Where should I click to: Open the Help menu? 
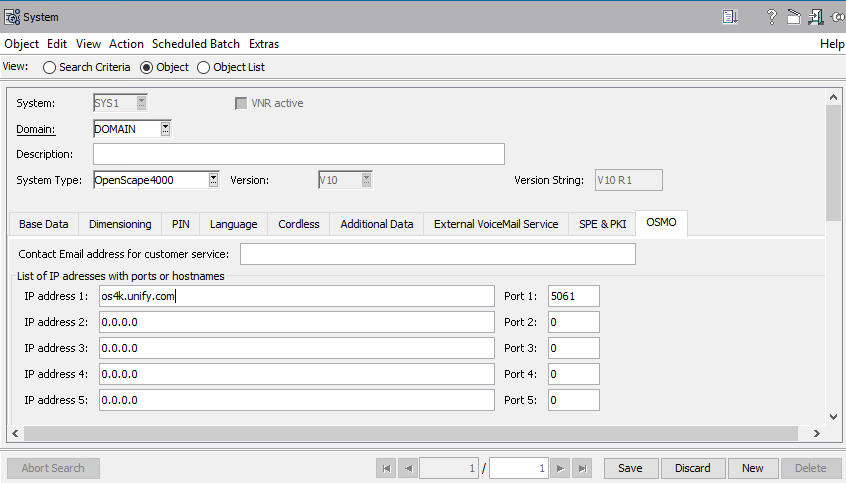[x=832, y=44]
